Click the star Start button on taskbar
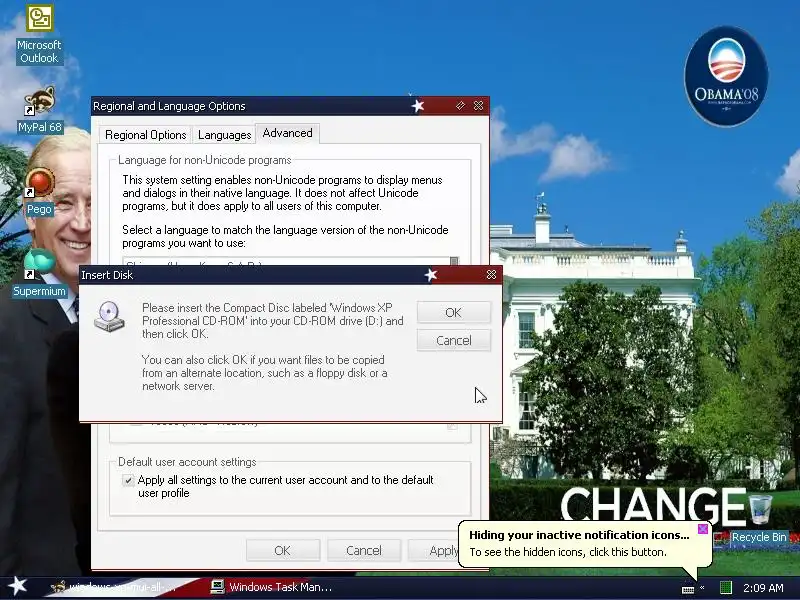The height and width of the screenshot is (600, 800). pos(18,587)
